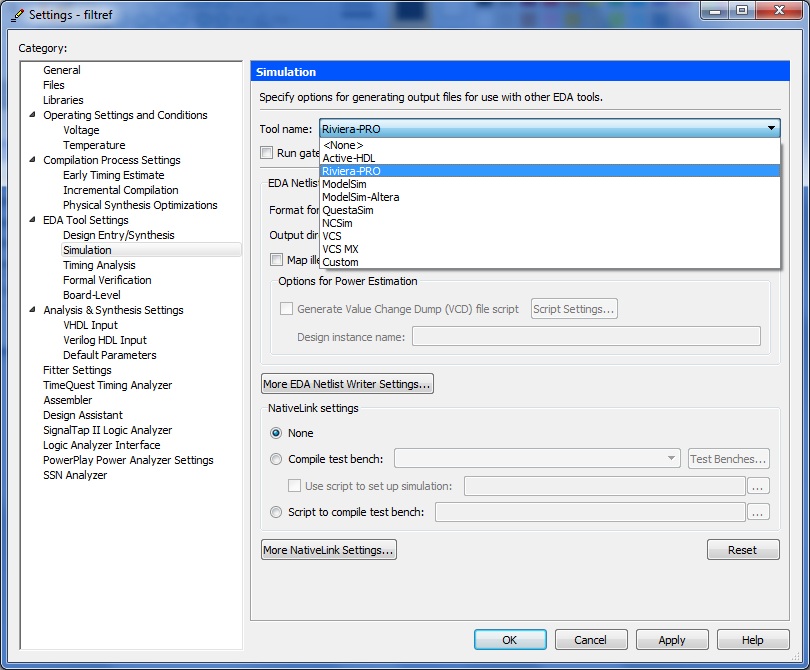Screen dimensions: 810x670
Task: Open More EDA Netlist Writer Settings
Action: (347, 384)
